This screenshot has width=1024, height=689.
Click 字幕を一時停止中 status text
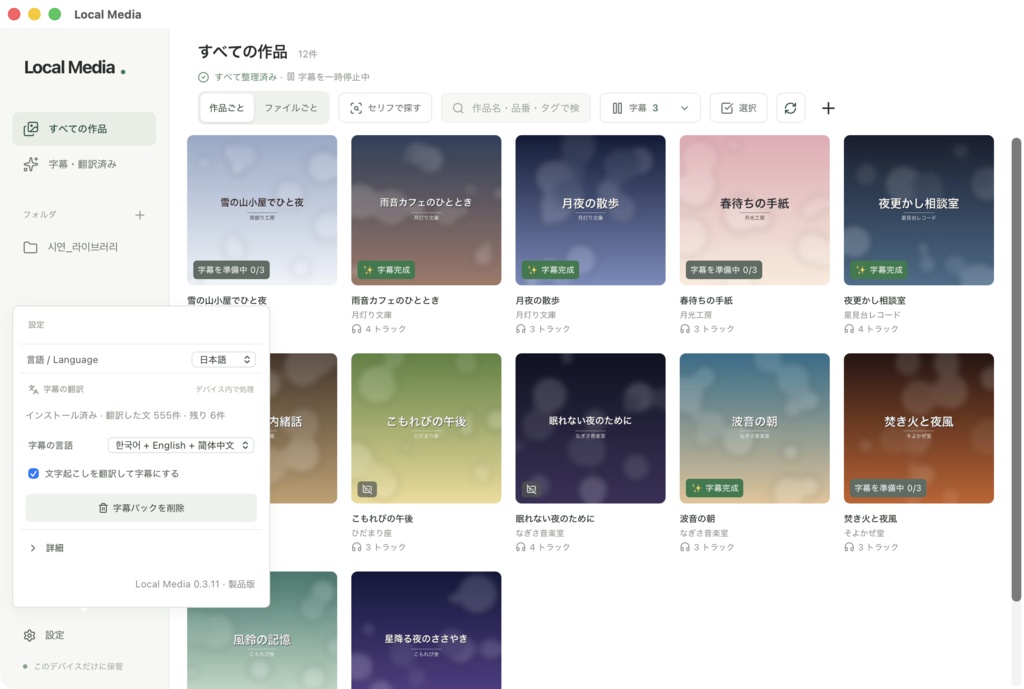pos(334,77)
